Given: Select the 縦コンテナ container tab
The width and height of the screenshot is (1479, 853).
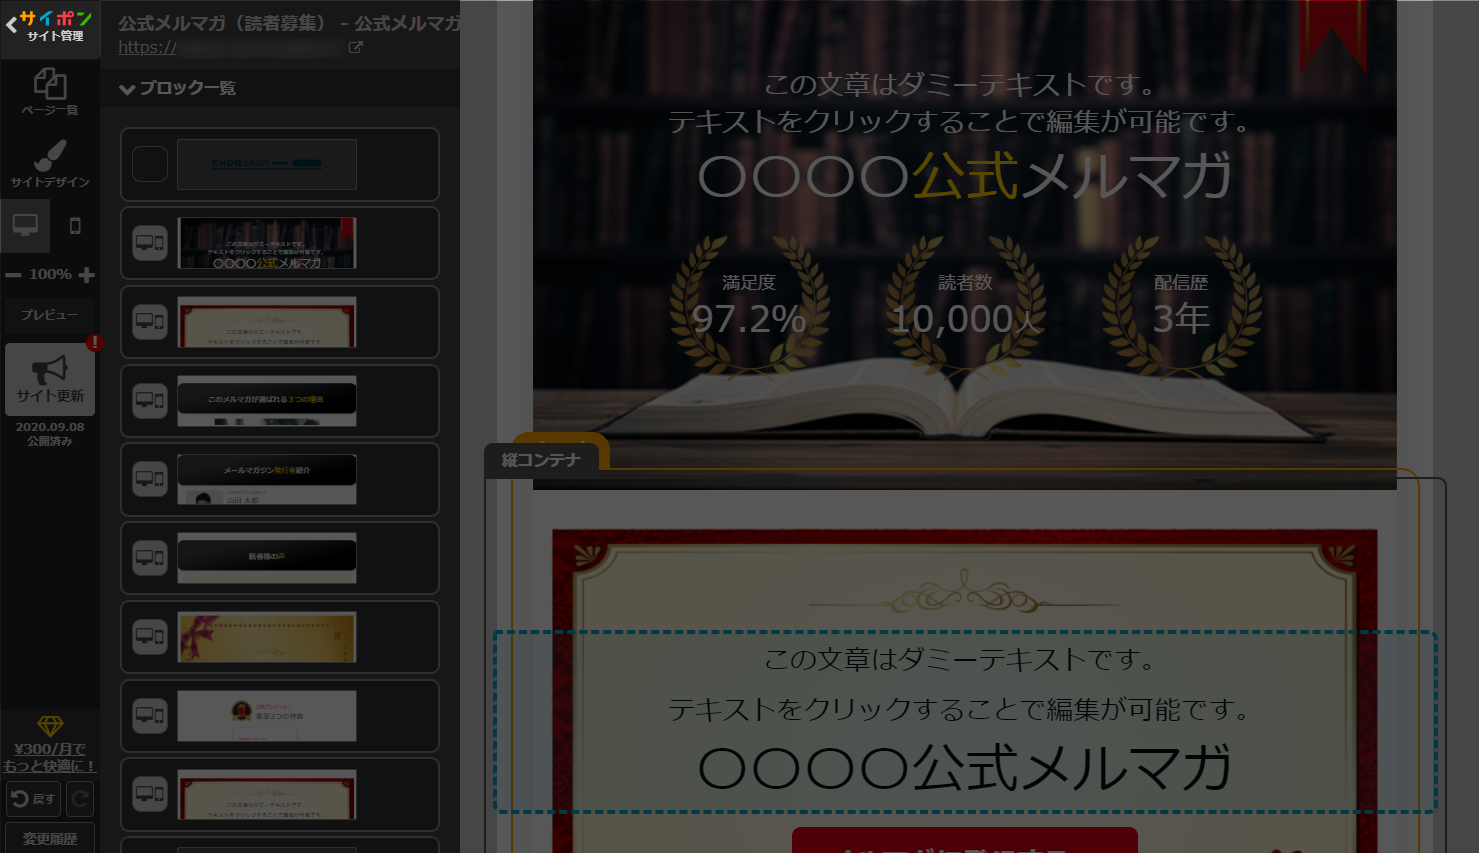Looking at the screenshot, I should point(541,460).
